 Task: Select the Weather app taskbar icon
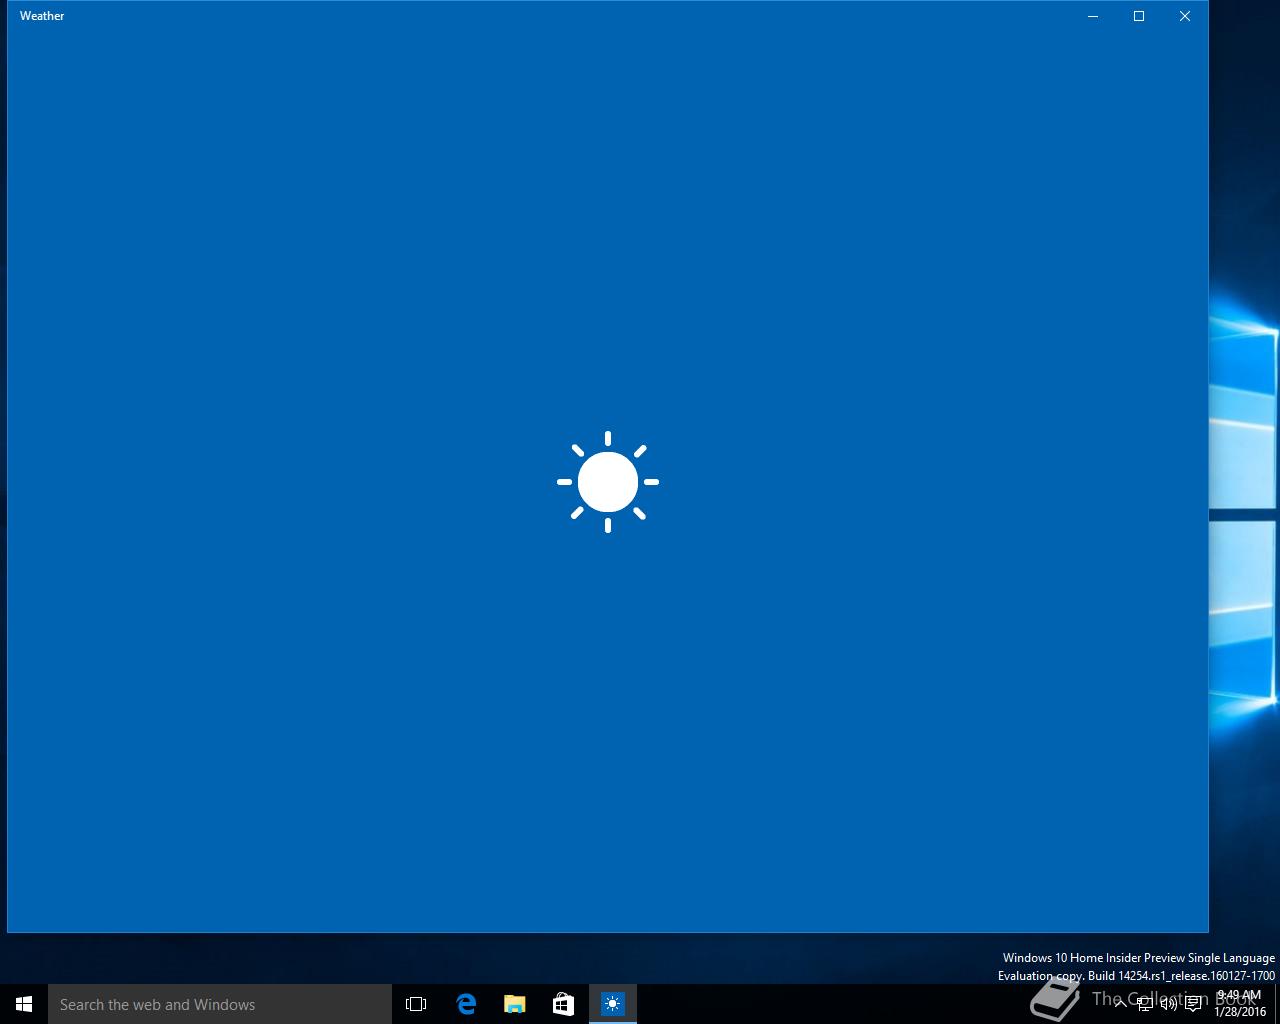(x=613, y=1004)
